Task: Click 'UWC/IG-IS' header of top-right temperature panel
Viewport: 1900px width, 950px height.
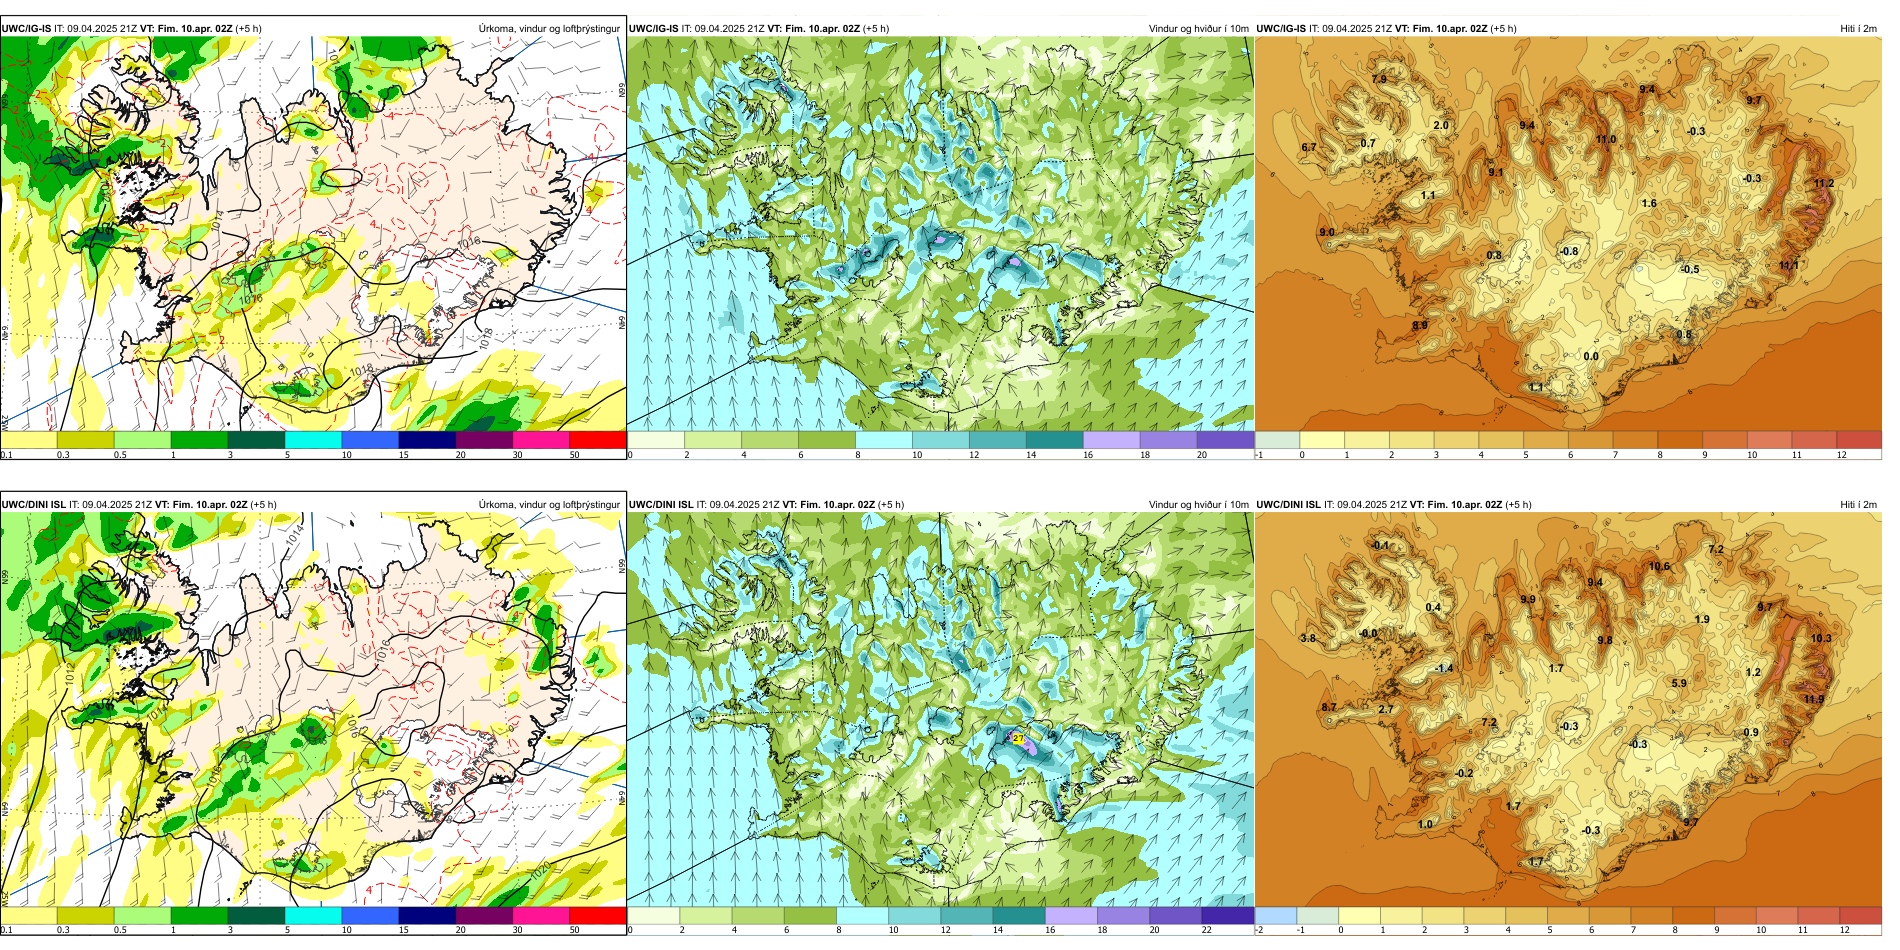Action: point(1282,29)
